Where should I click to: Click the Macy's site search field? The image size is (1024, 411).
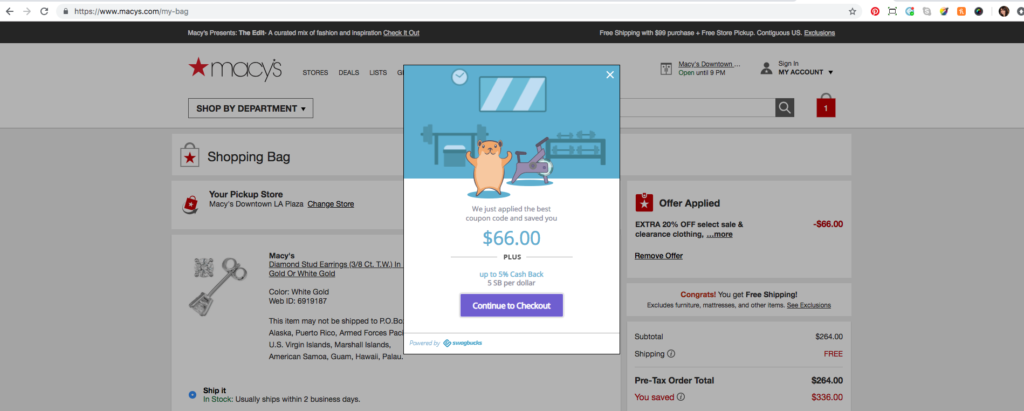point(697,108)
